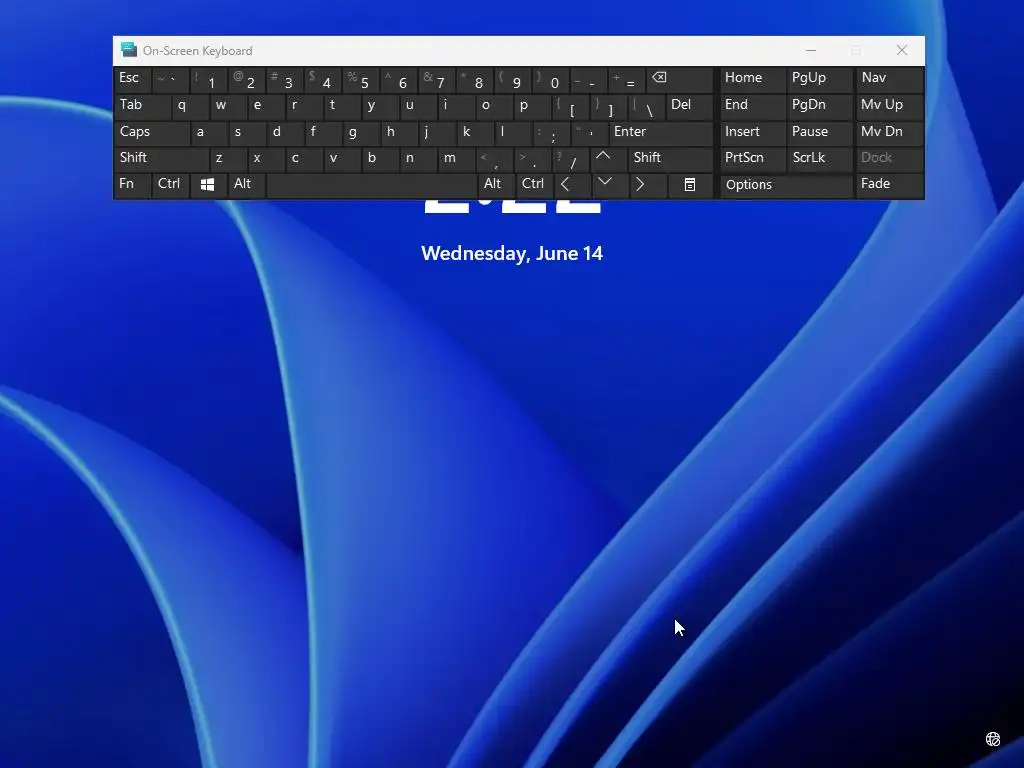
Task: Click the letter p key
Action: click(x=532, y=106)
